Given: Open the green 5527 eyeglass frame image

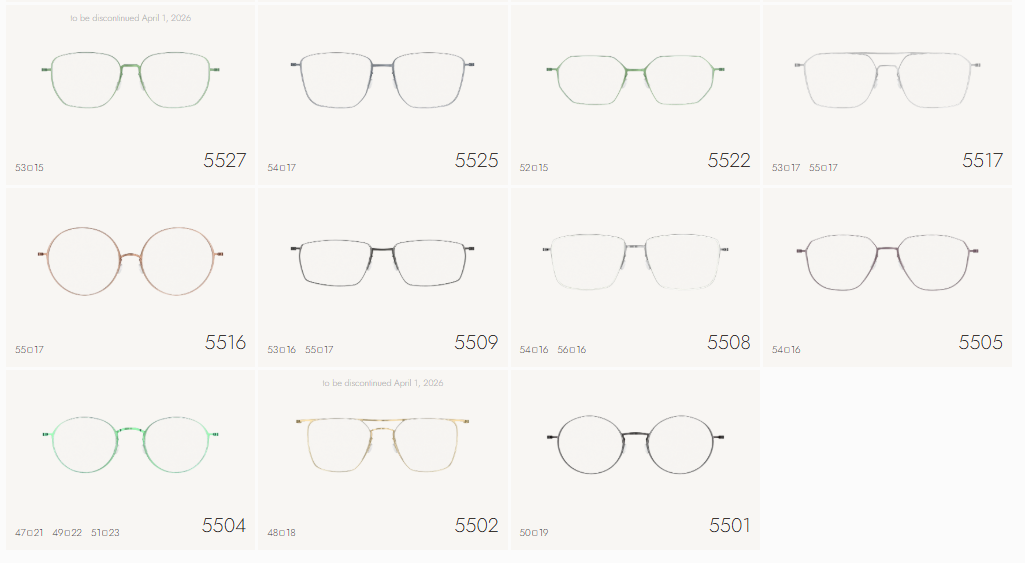Looking at the screenshot, I should point(131,79).
